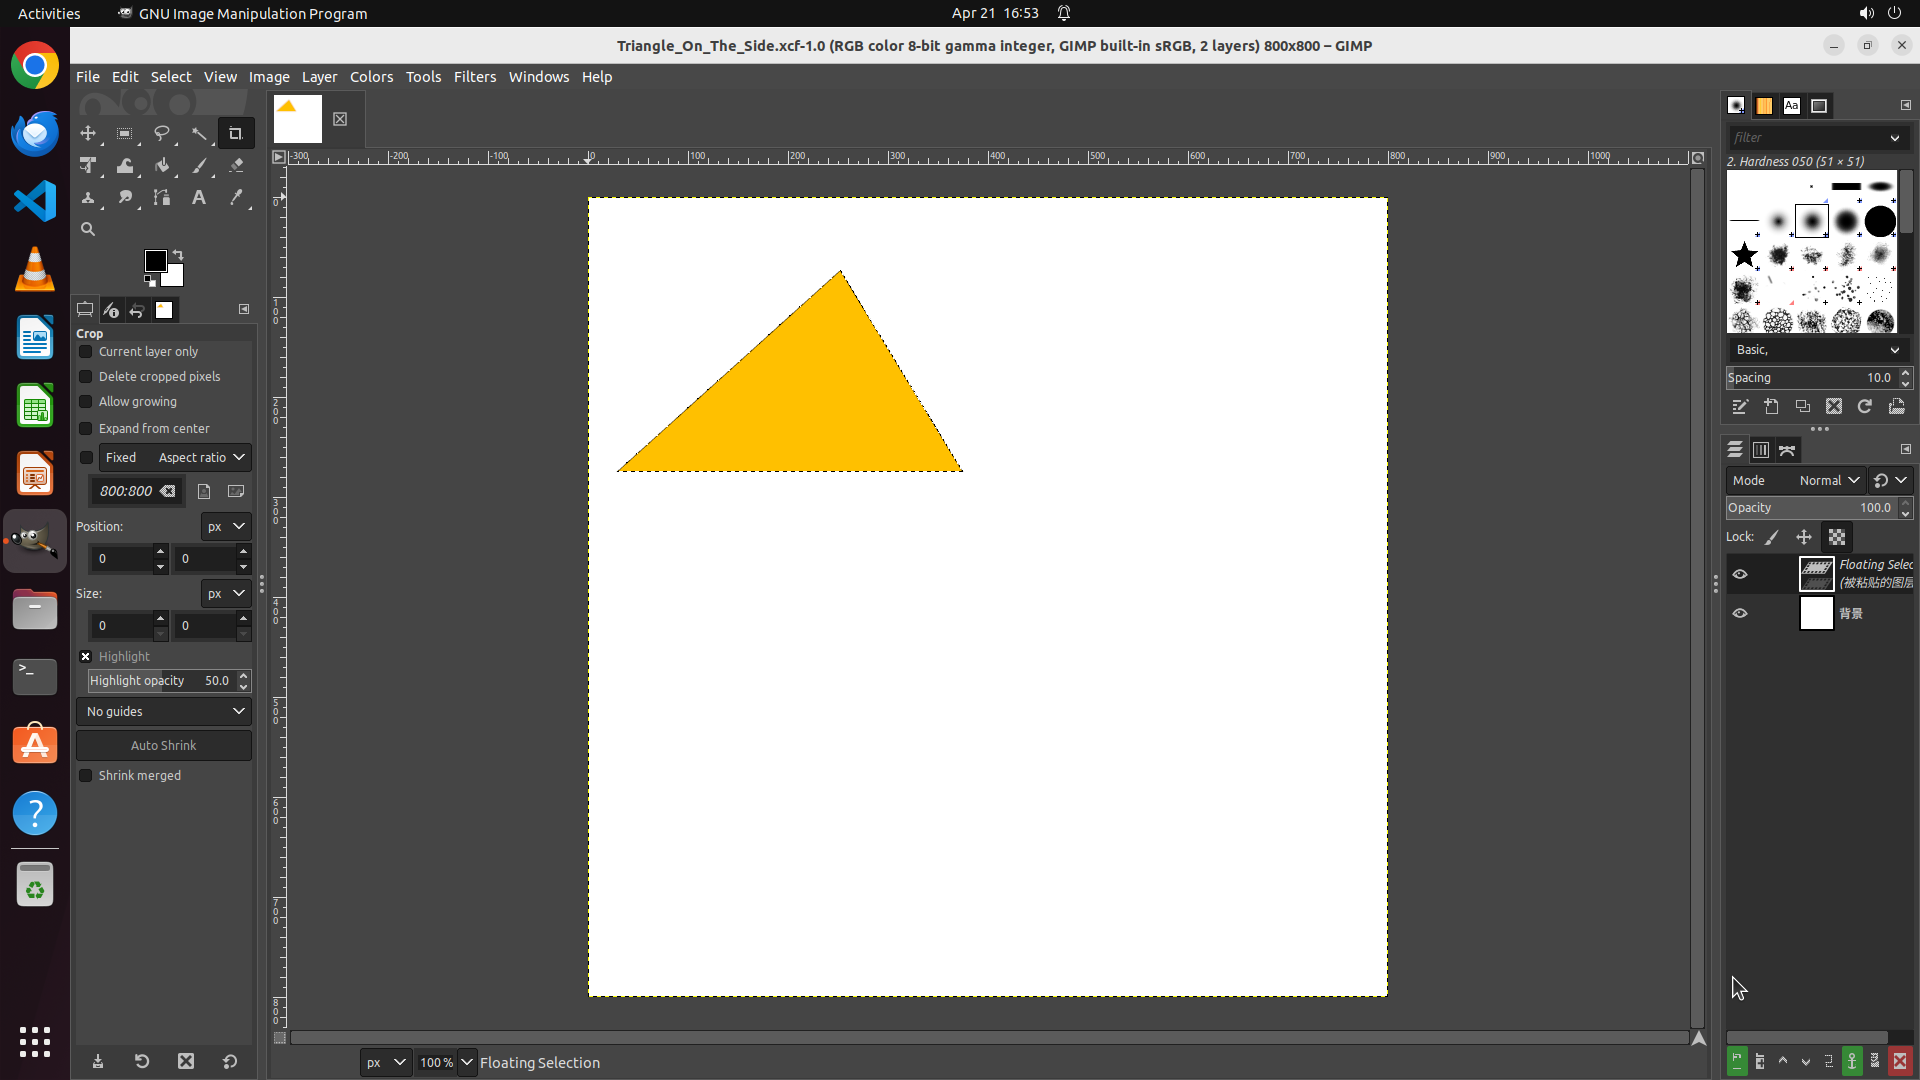Click the Triangle image thumbnail tab
The image size is (1920, 1080).
pos(298,119)
